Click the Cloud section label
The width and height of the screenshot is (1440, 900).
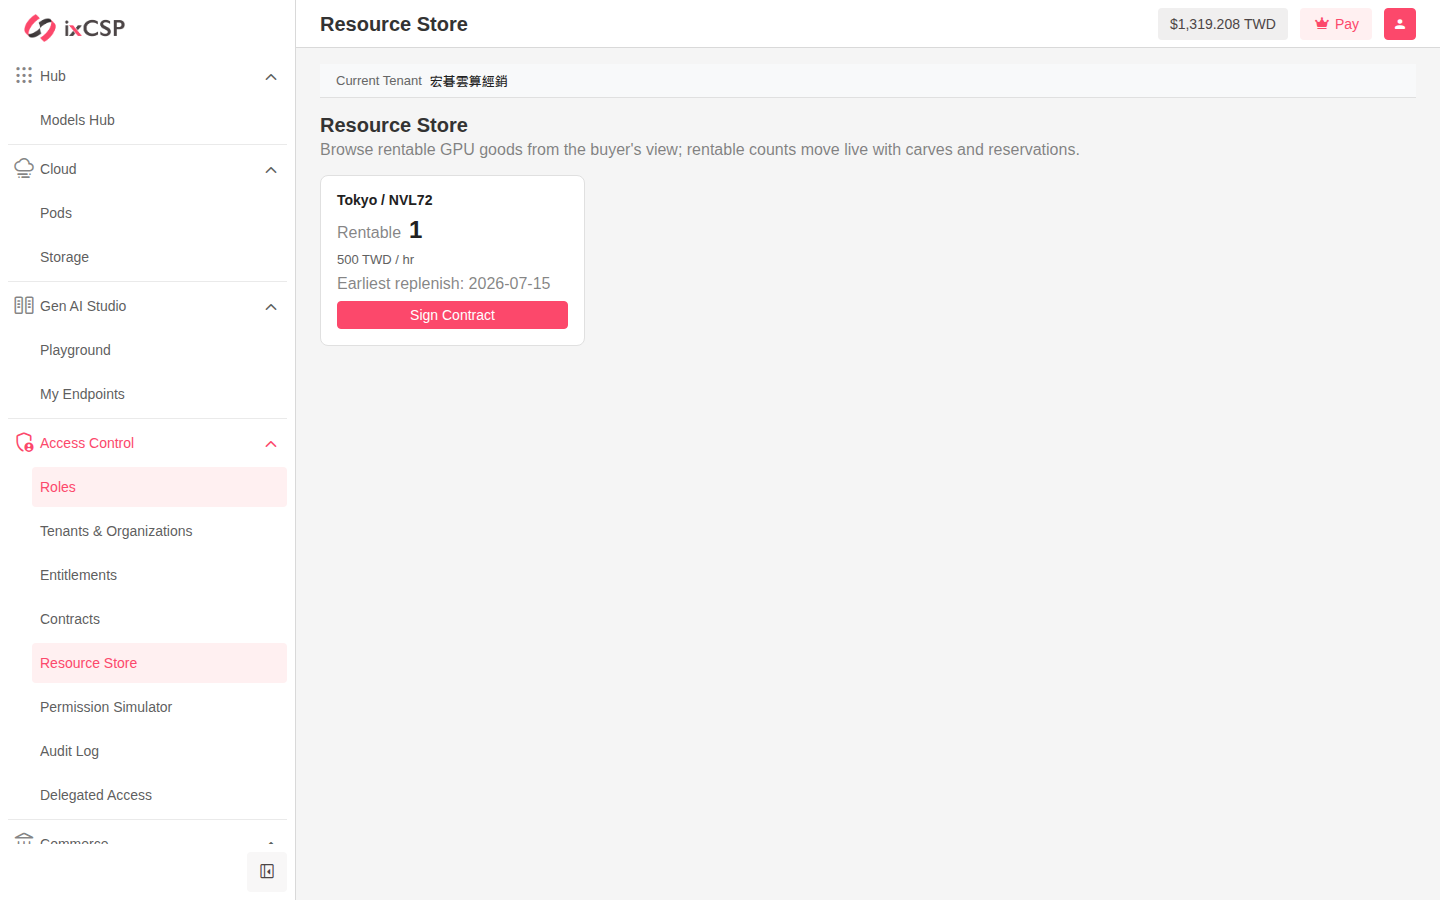tap(58, 169)
